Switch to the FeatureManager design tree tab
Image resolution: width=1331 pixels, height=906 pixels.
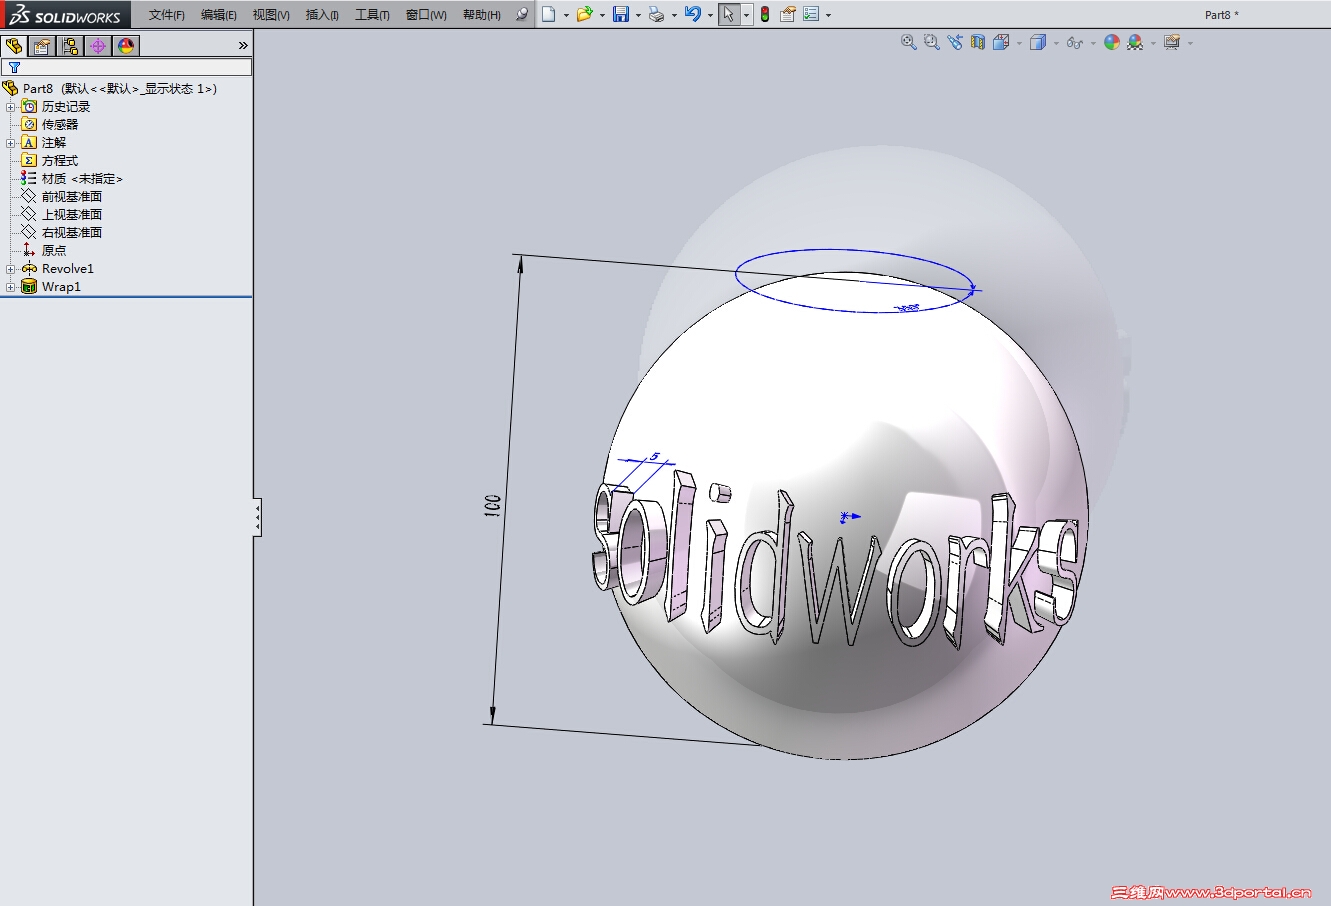pyautogui.click(x=14, y=46)
